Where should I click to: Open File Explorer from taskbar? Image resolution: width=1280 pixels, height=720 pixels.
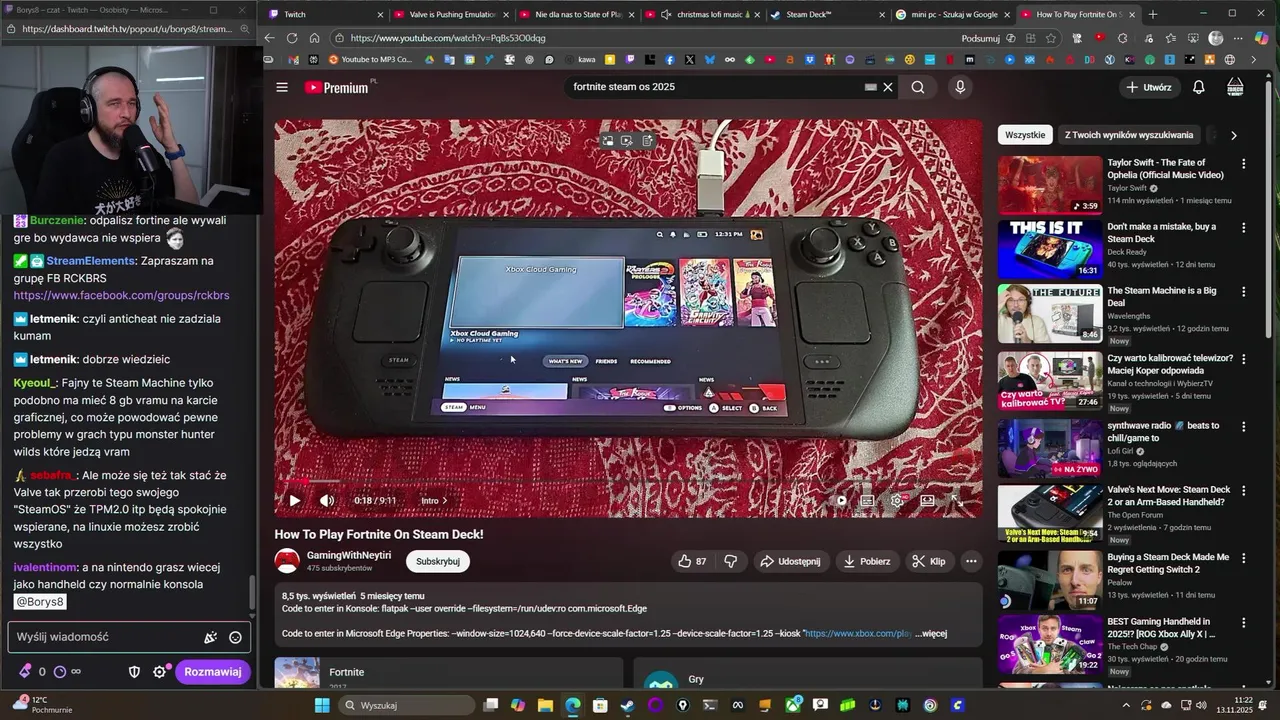click(x=545, y=705)
